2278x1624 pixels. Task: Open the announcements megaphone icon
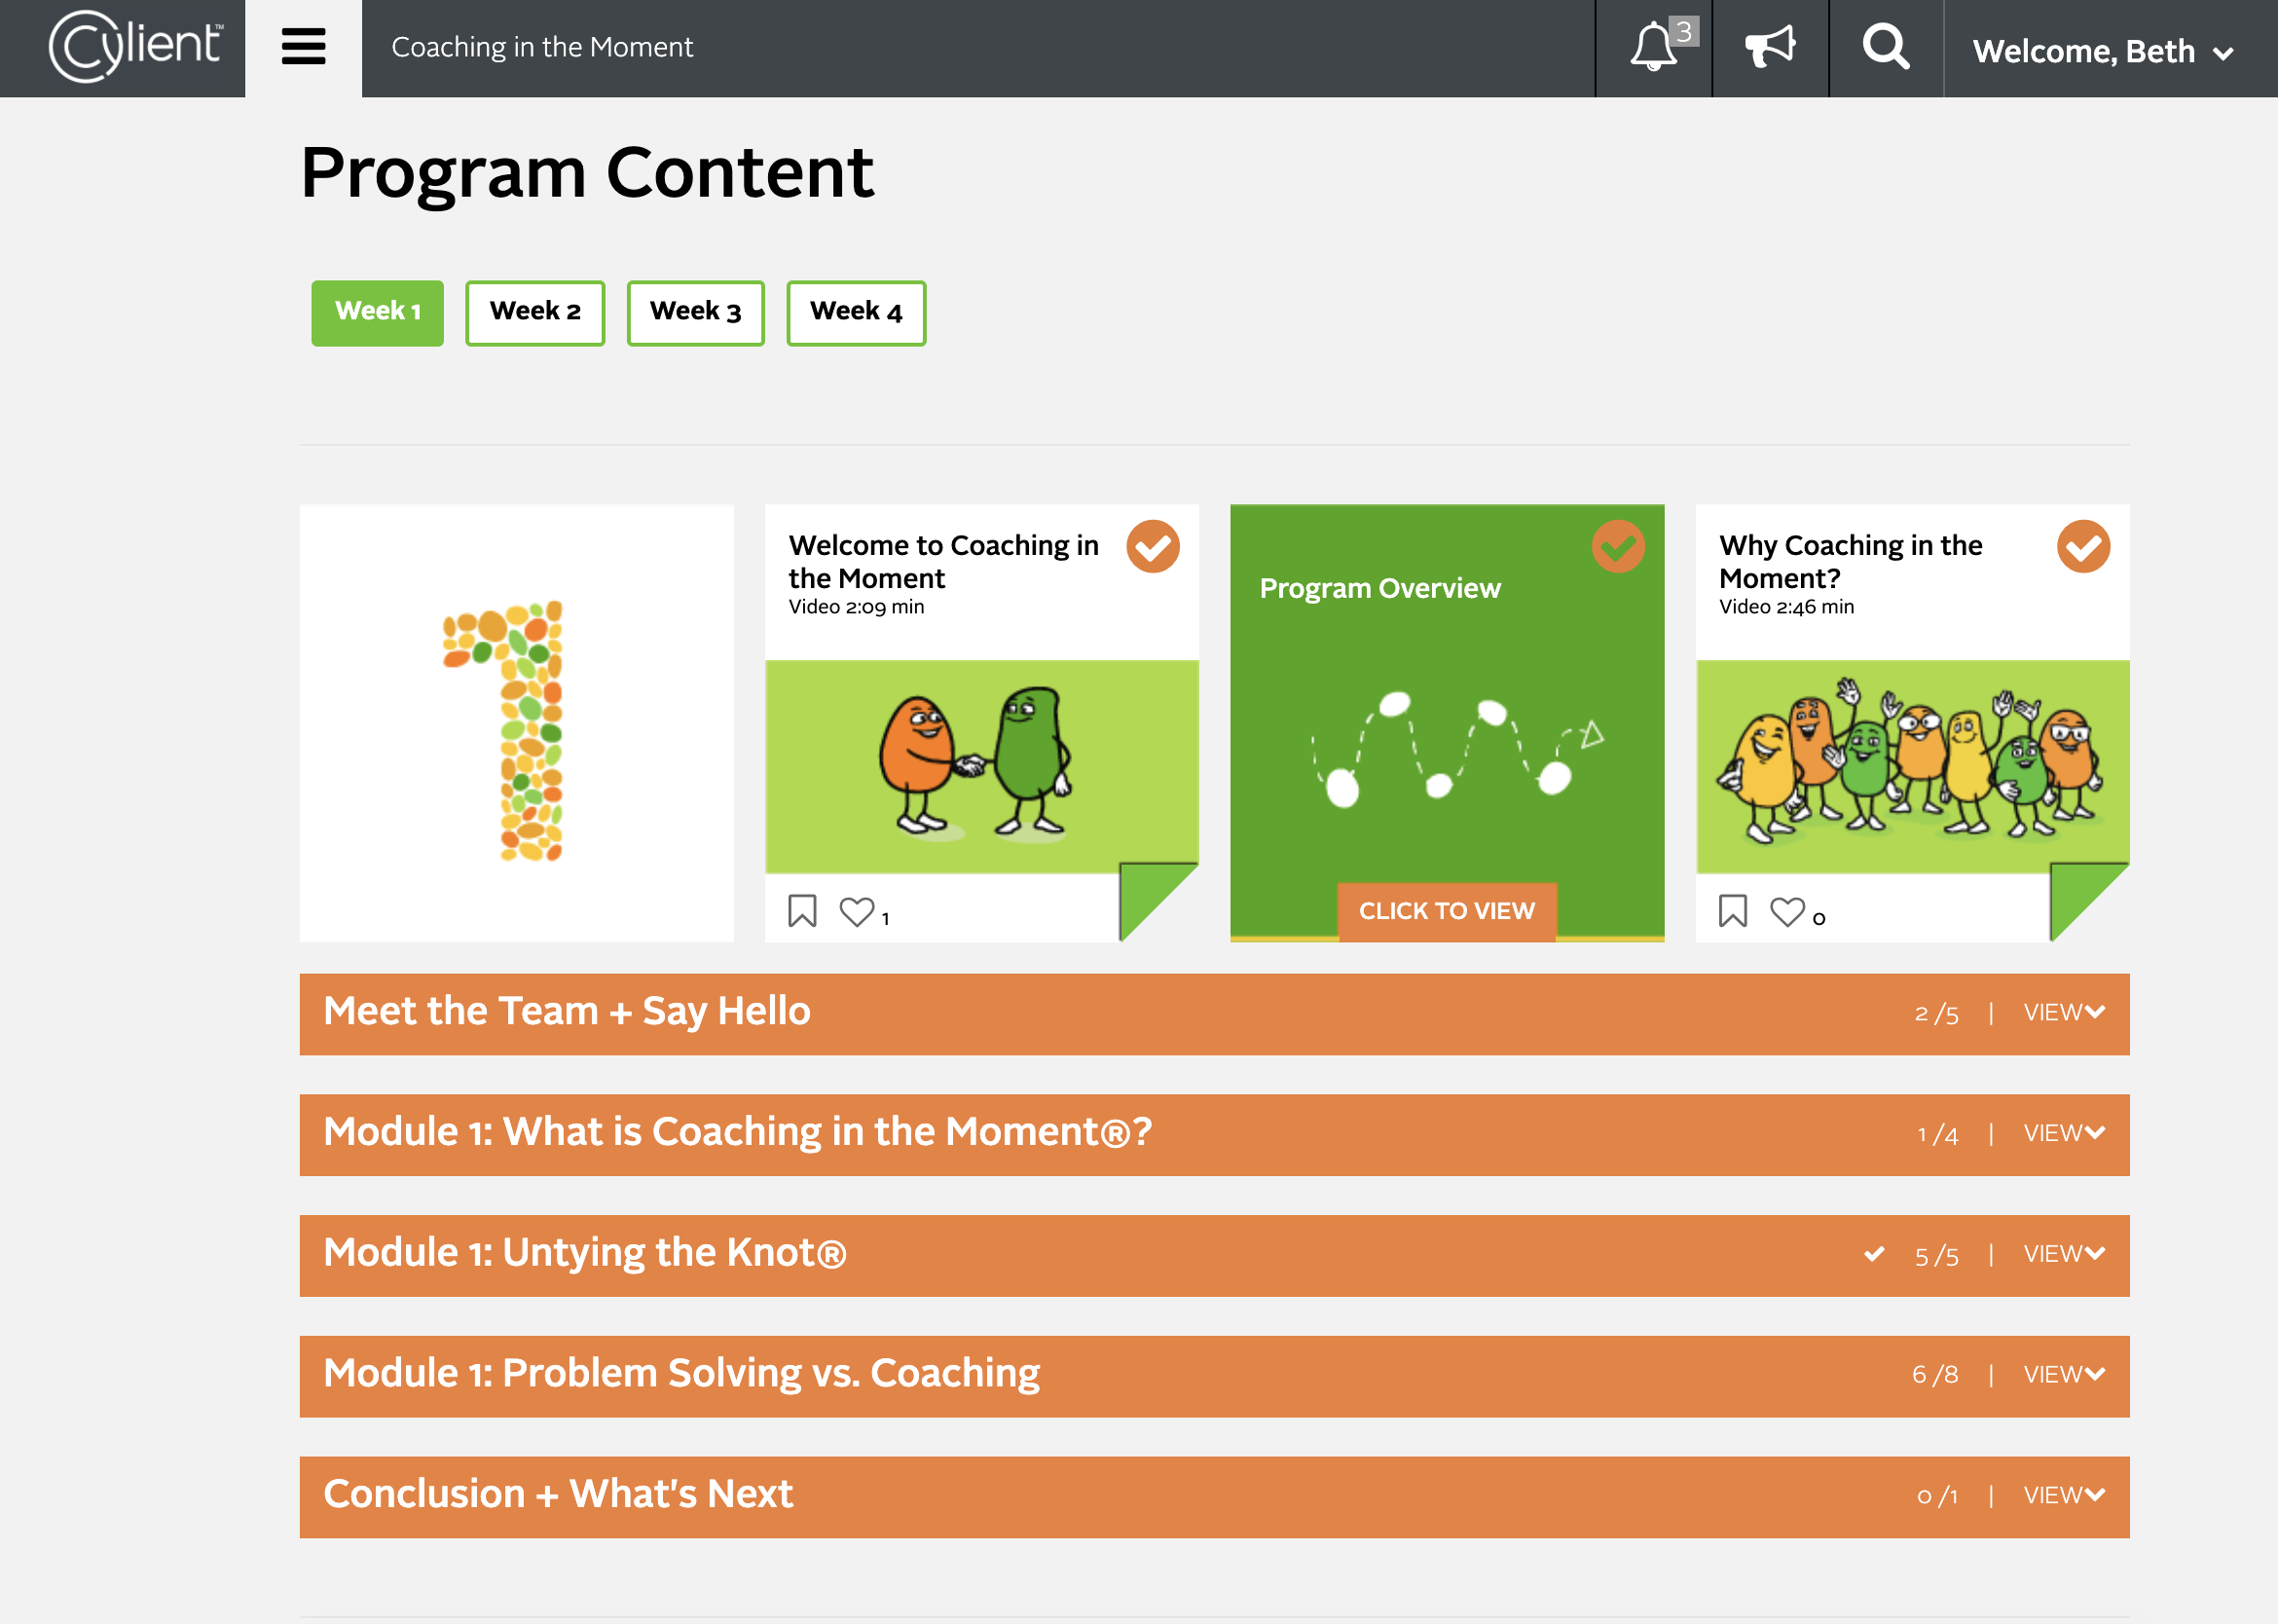[x=1769, y=47]
